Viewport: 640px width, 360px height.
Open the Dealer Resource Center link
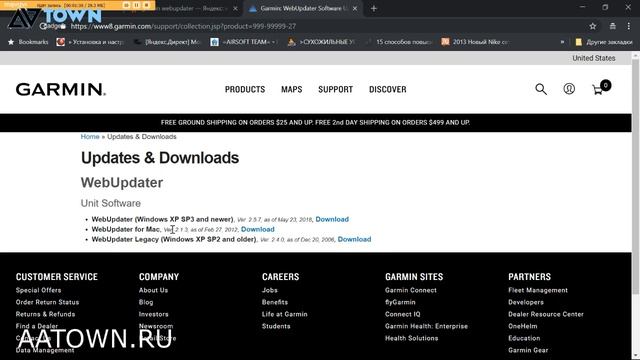[x=546, y=314]
